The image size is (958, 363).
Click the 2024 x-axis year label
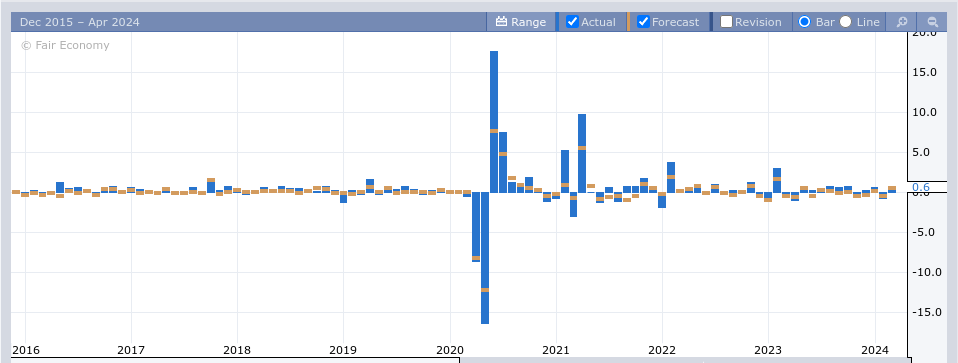click(874, 350)
